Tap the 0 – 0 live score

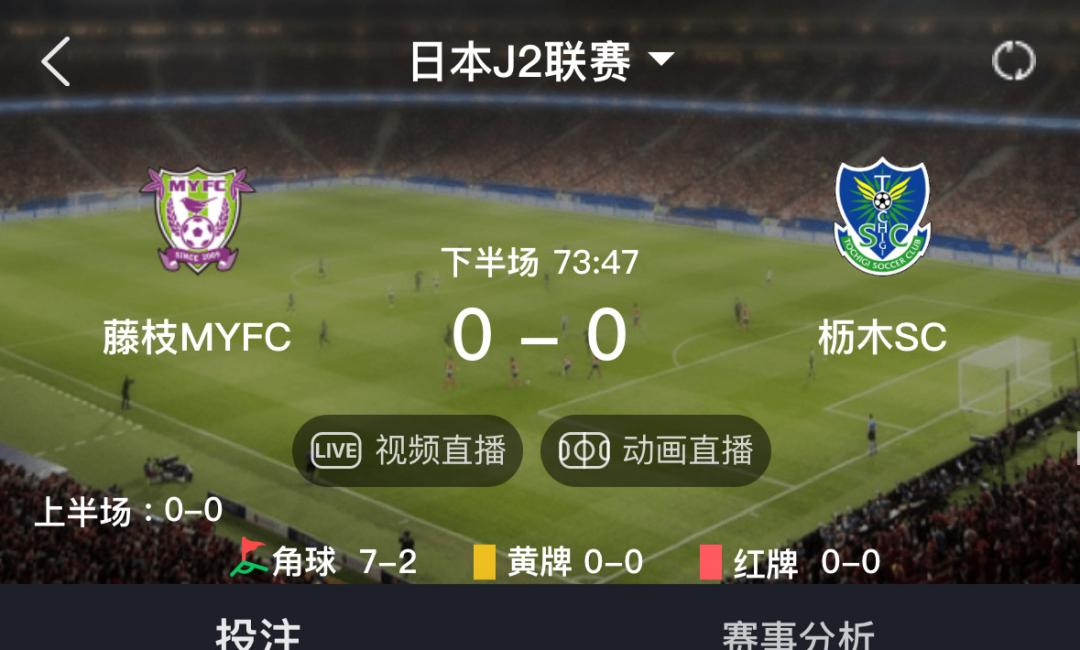coord(539,335)
